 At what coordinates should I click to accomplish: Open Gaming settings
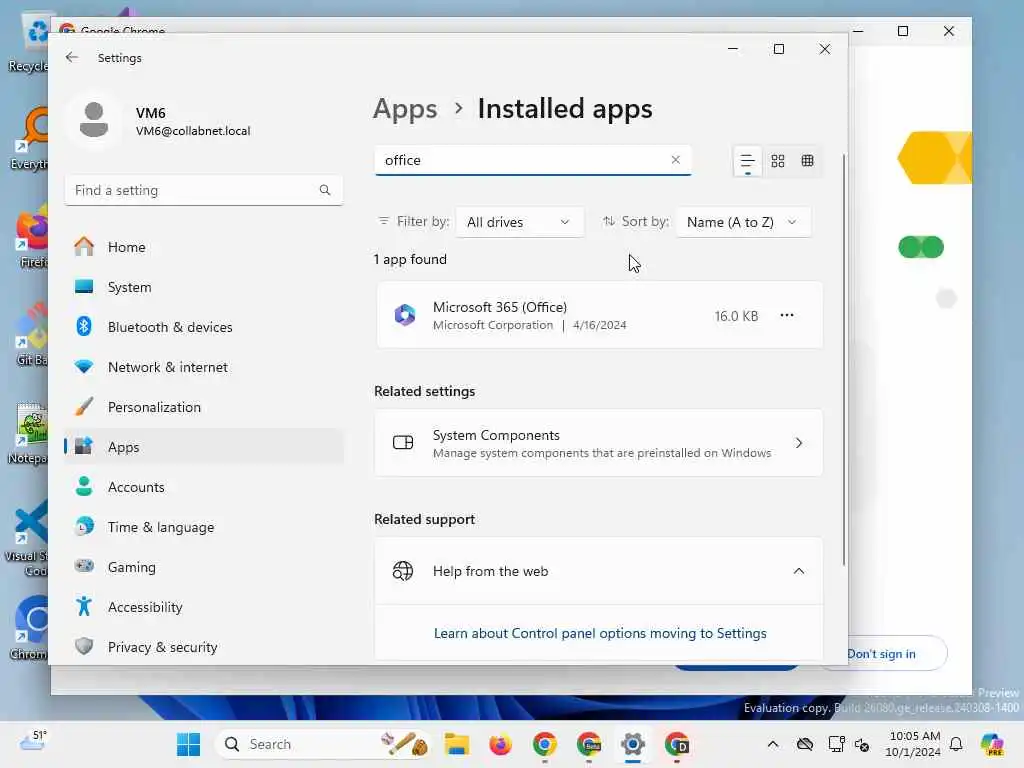coord(204,567)
